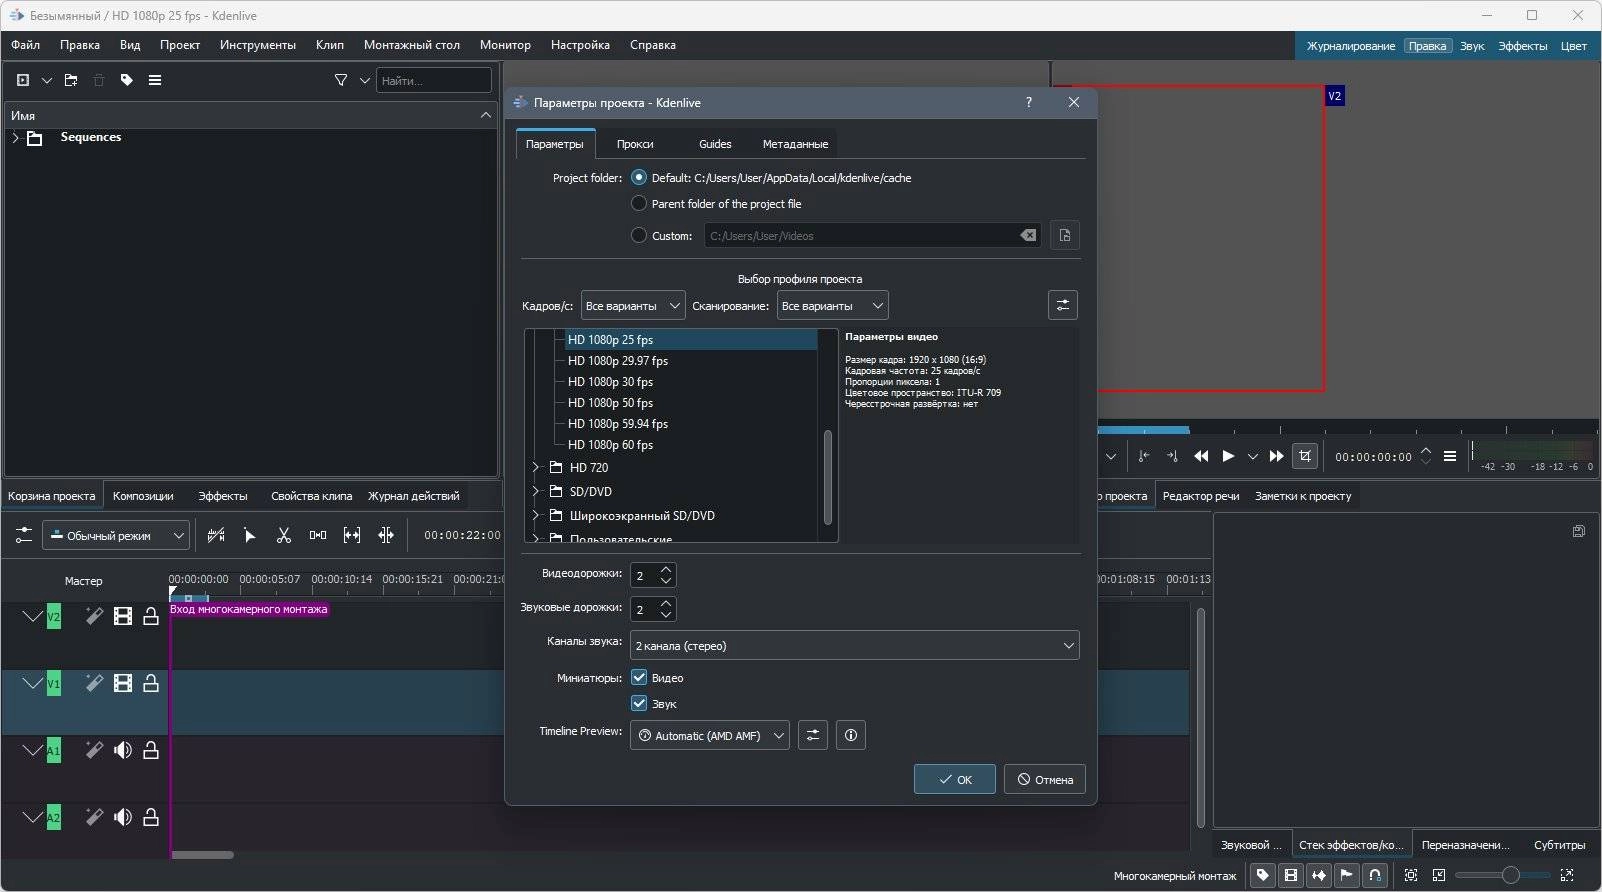Select Parent folder of the project file option

pyautogui.click(x=639, y=203)
